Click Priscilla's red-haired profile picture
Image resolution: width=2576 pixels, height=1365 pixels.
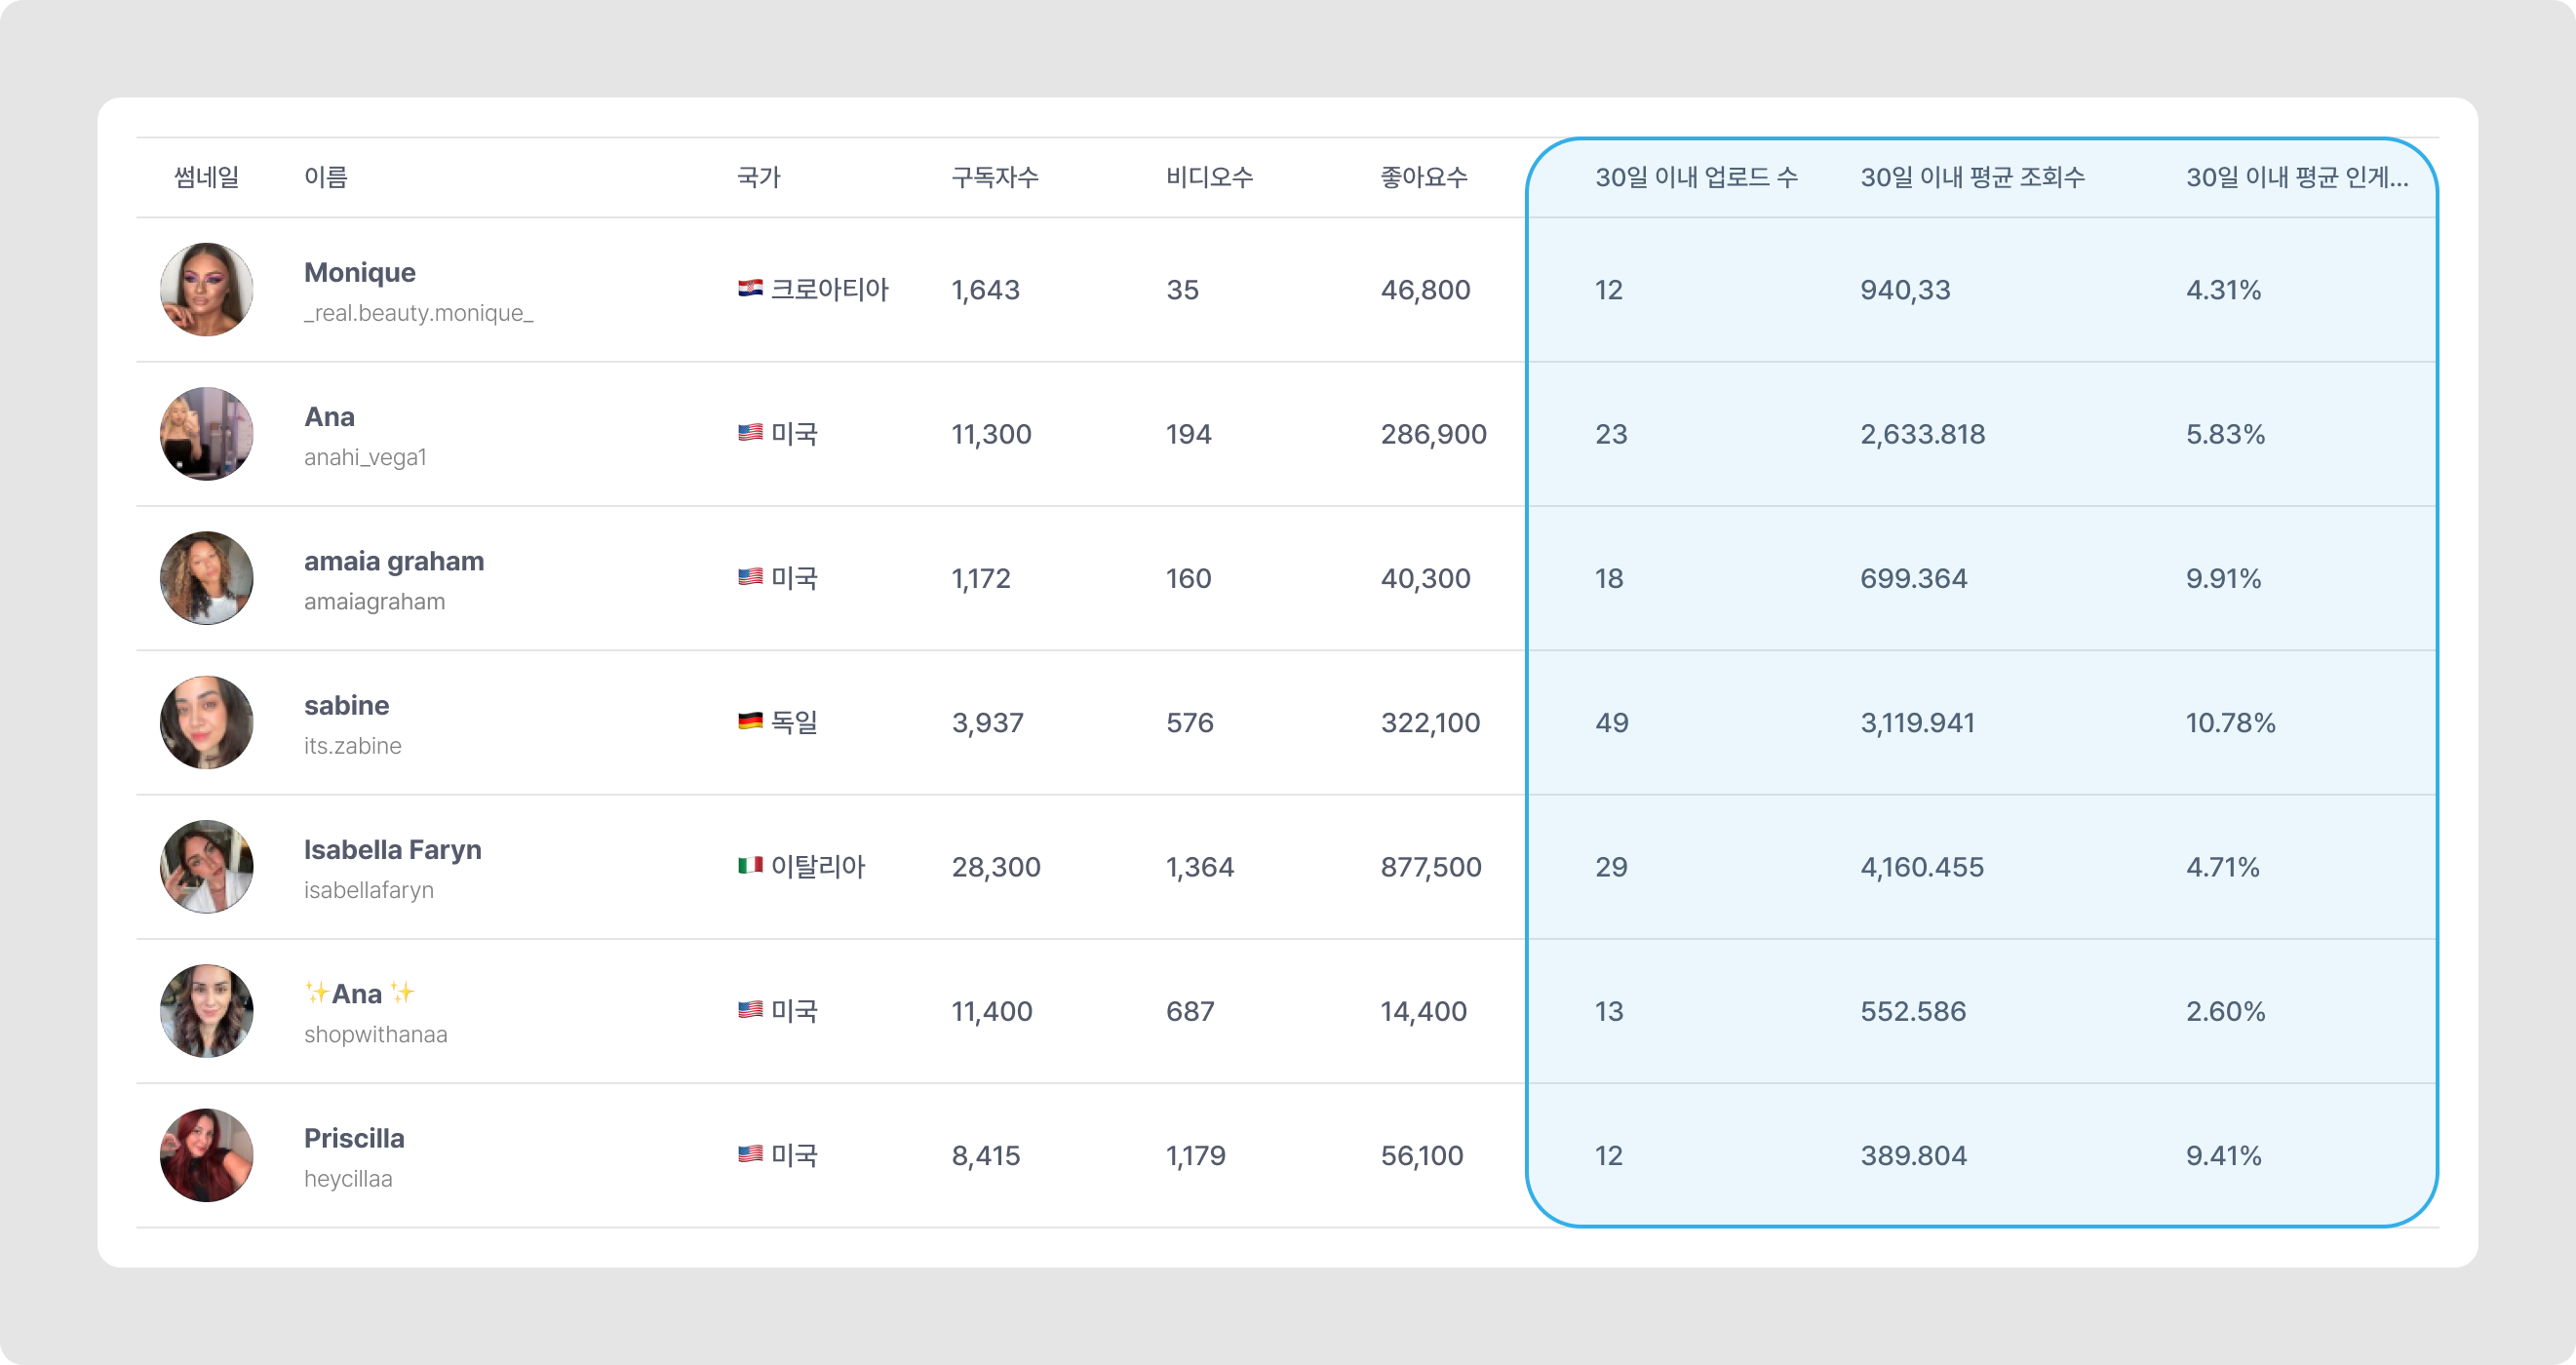click(x=206, y=1155)
